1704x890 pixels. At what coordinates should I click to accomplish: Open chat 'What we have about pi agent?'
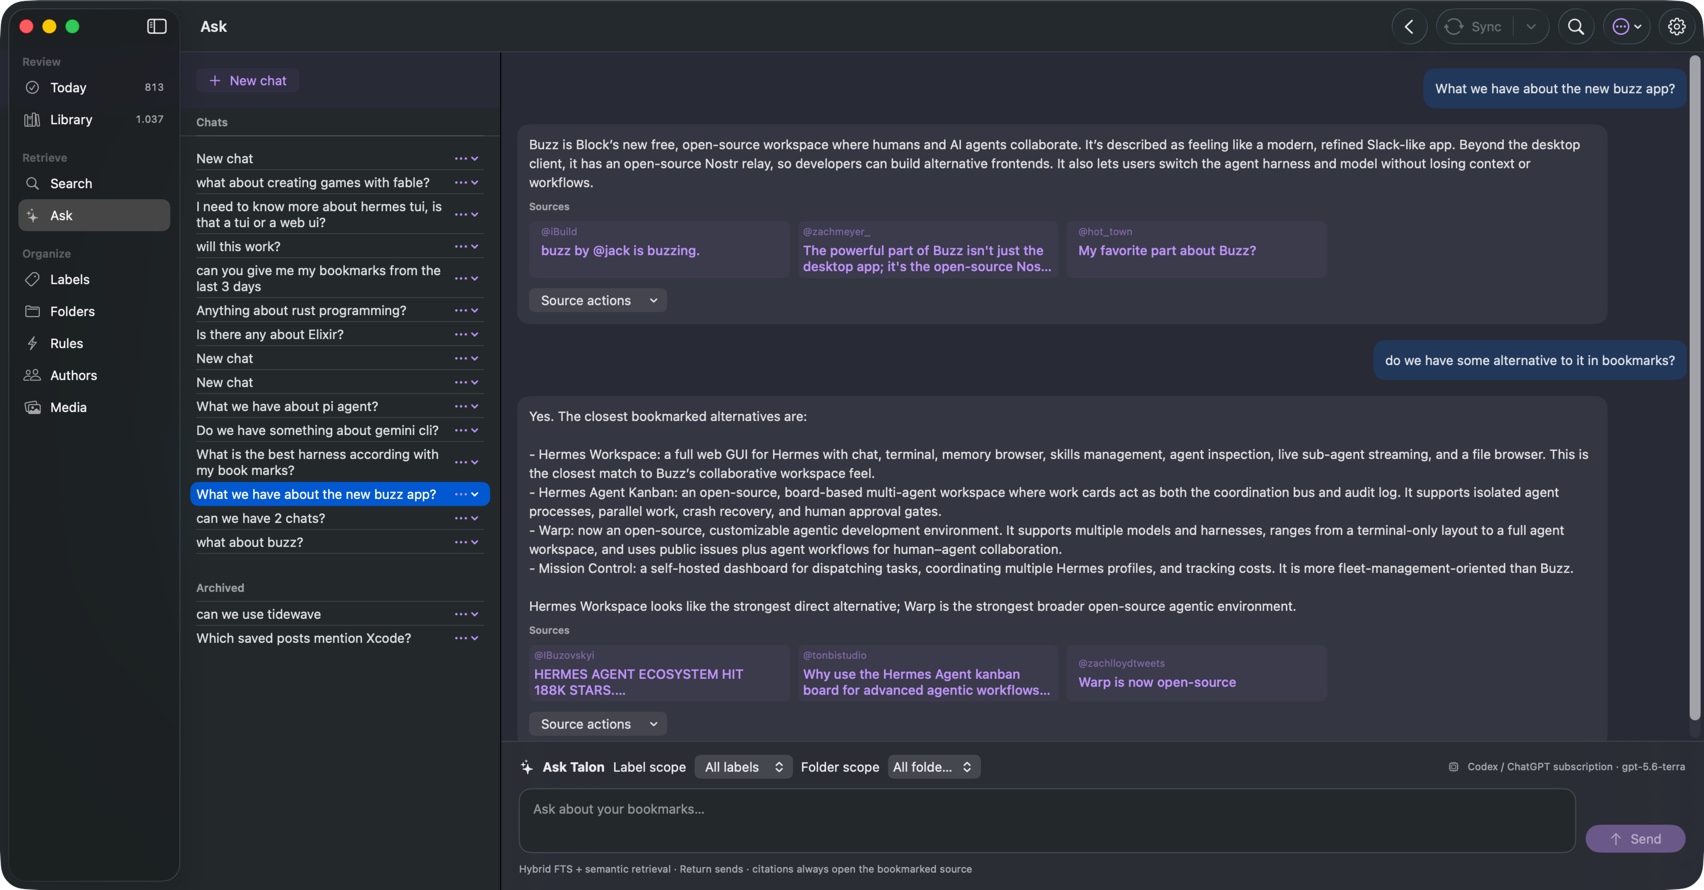[287, 407]
